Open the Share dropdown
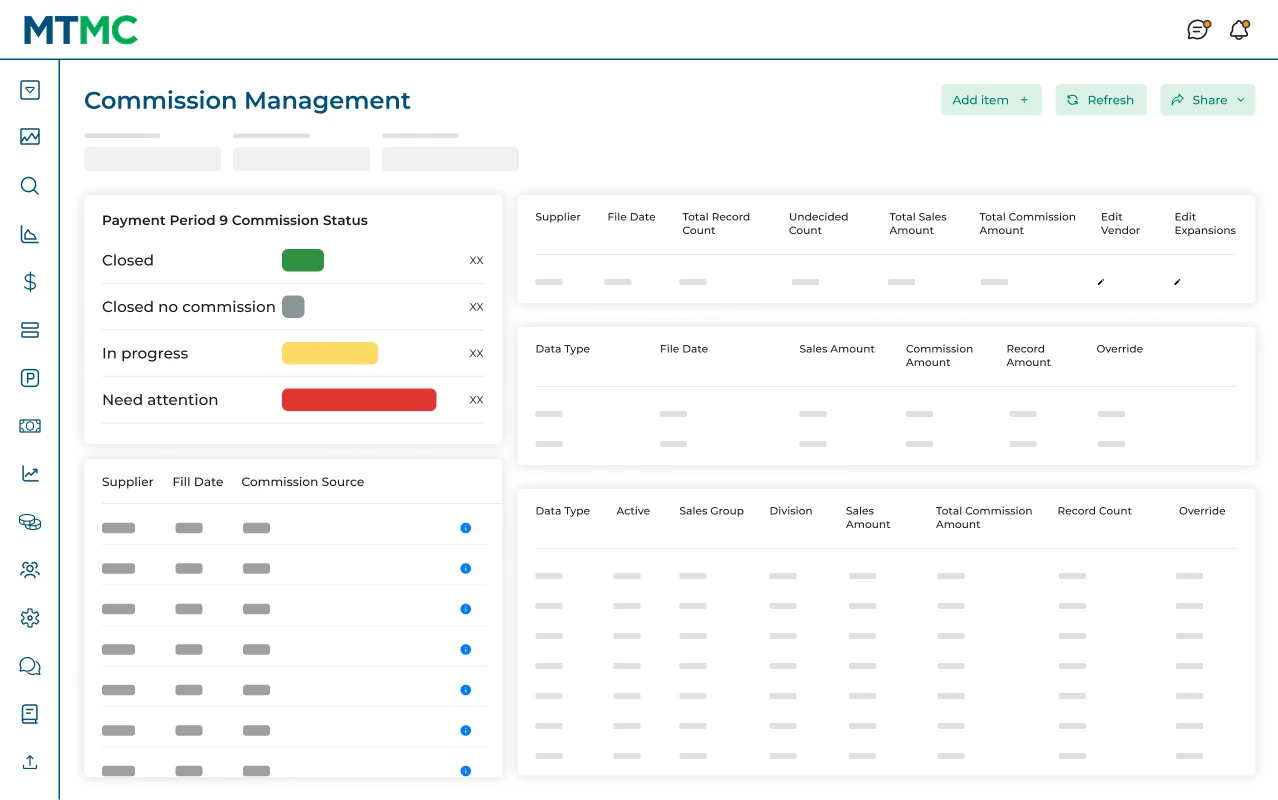 click(x=1208, y=100)
